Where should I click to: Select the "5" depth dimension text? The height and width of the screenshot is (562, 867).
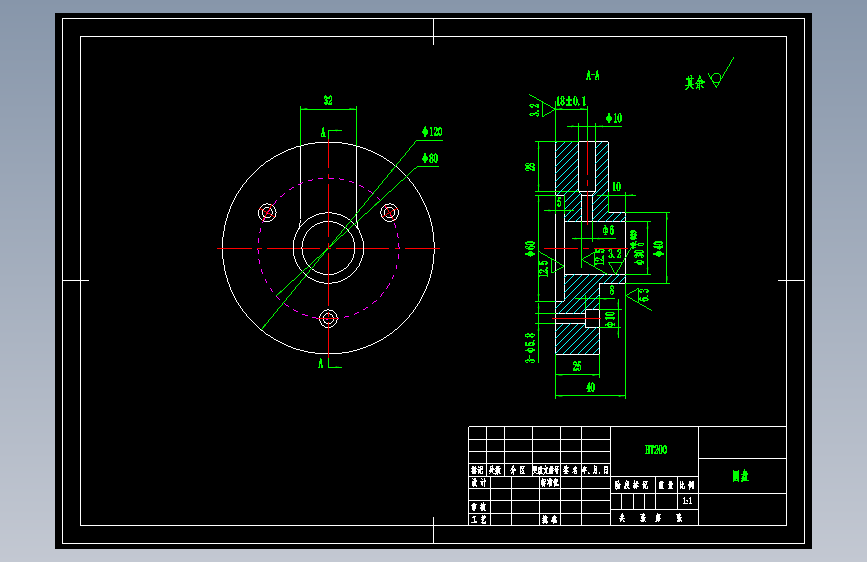pyautogui.click(x=559, y=202)
